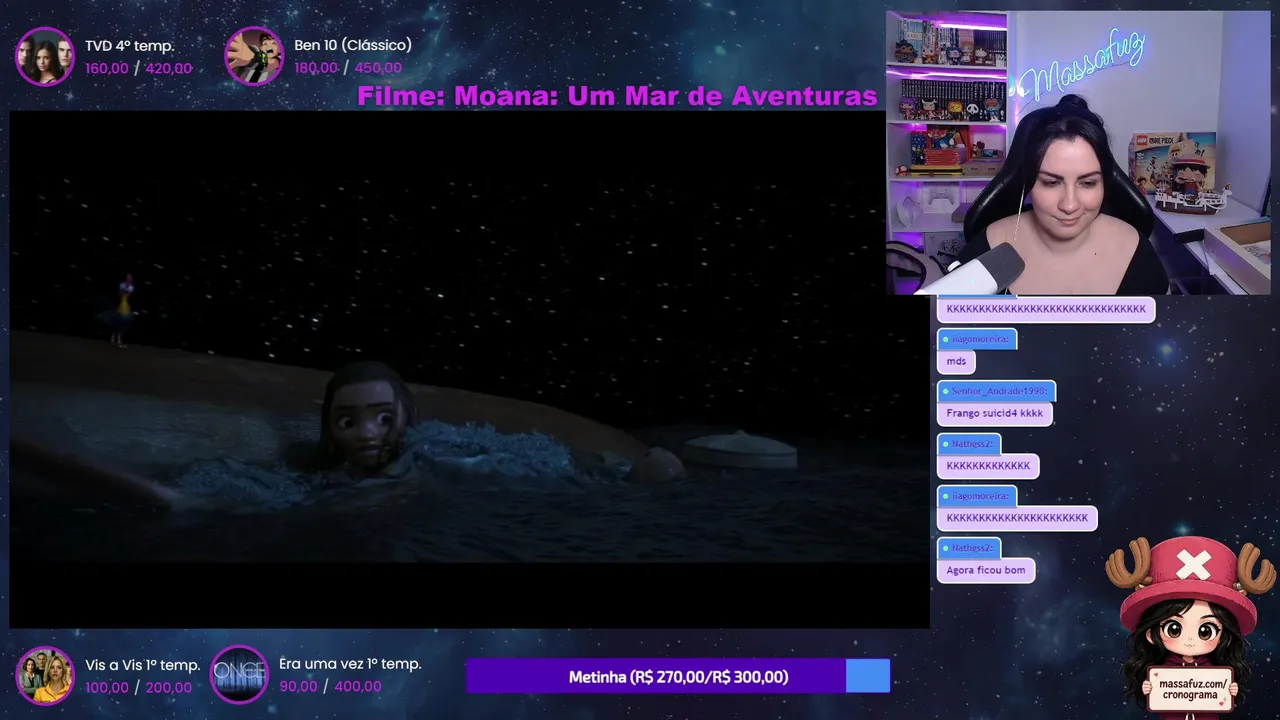Viewport: 1280px width, 720px height.
Task: Click the 'Frango suicid4 kkkk' chat message
Action: 994,413
